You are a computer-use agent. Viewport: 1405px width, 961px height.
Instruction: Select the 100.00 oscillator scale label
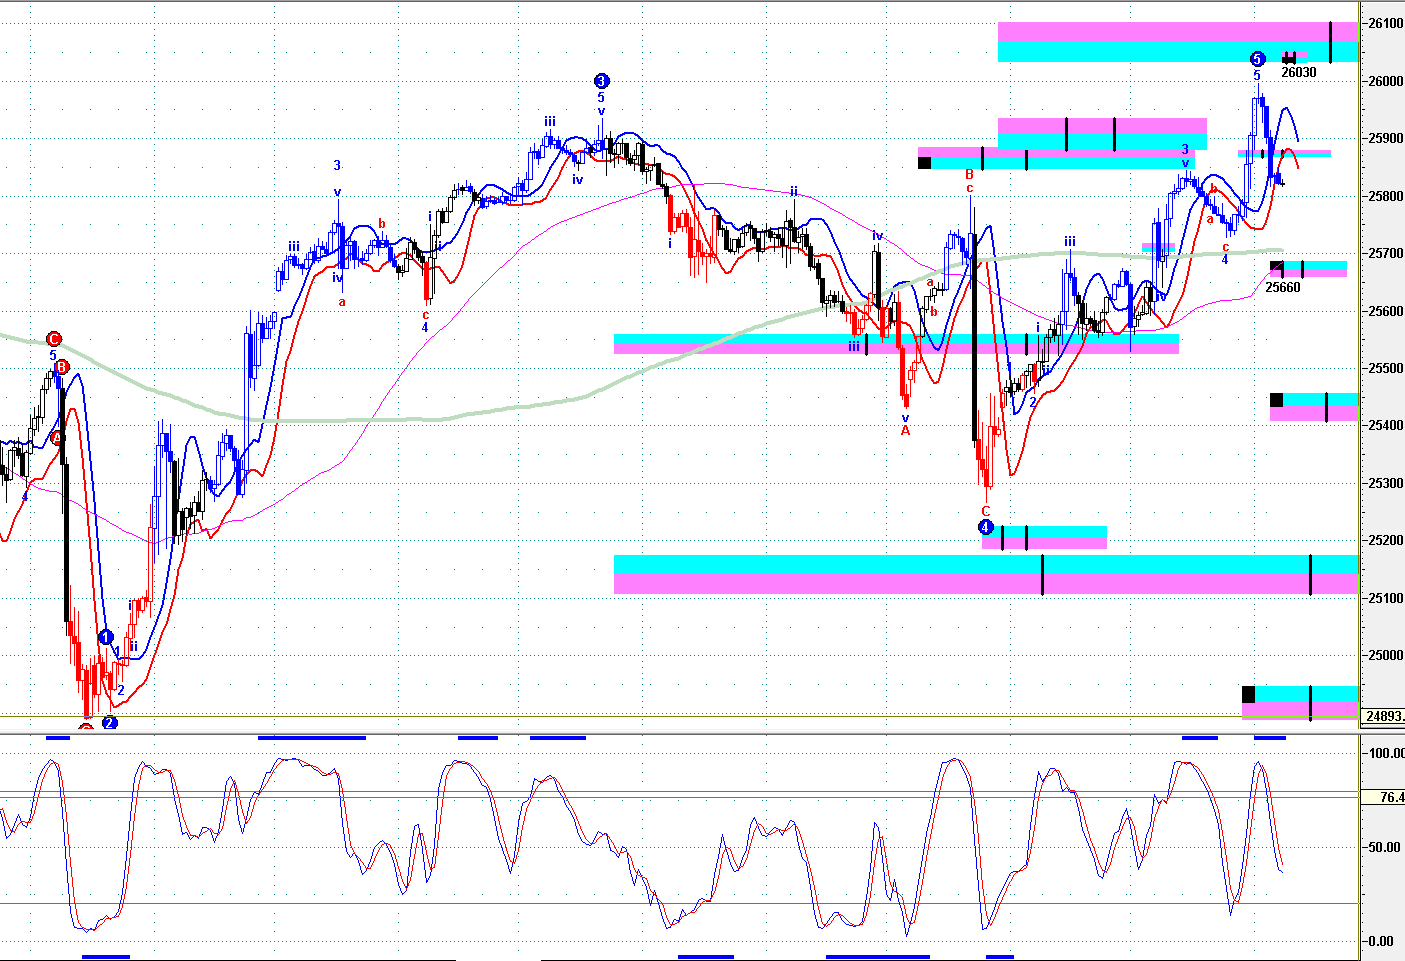coord(1386,753)
